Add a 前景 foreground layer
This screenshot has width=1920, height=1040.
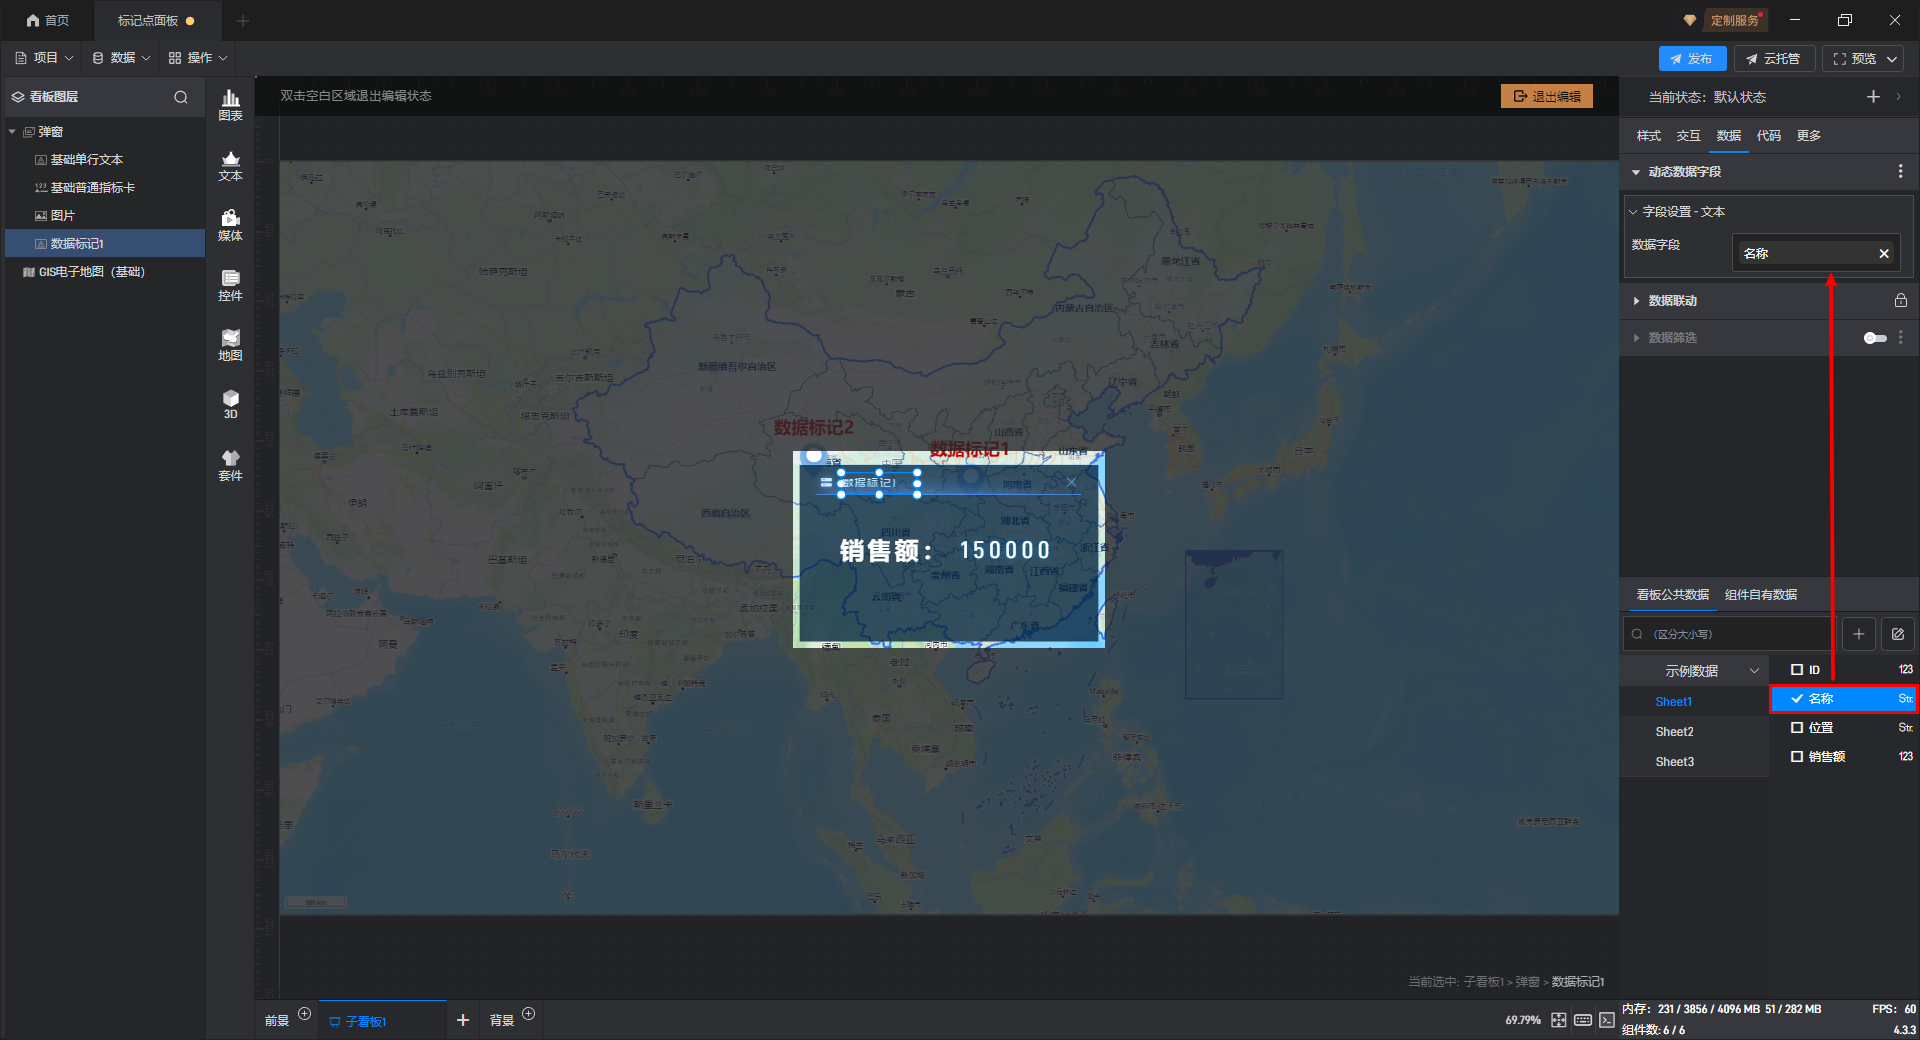[305, 1014]
